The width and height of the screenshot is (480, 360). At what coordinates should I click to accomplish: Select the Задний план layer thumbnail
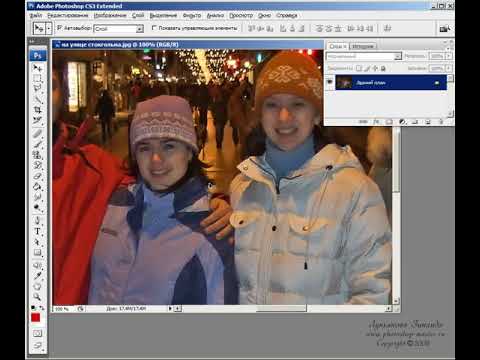(344, 82)
